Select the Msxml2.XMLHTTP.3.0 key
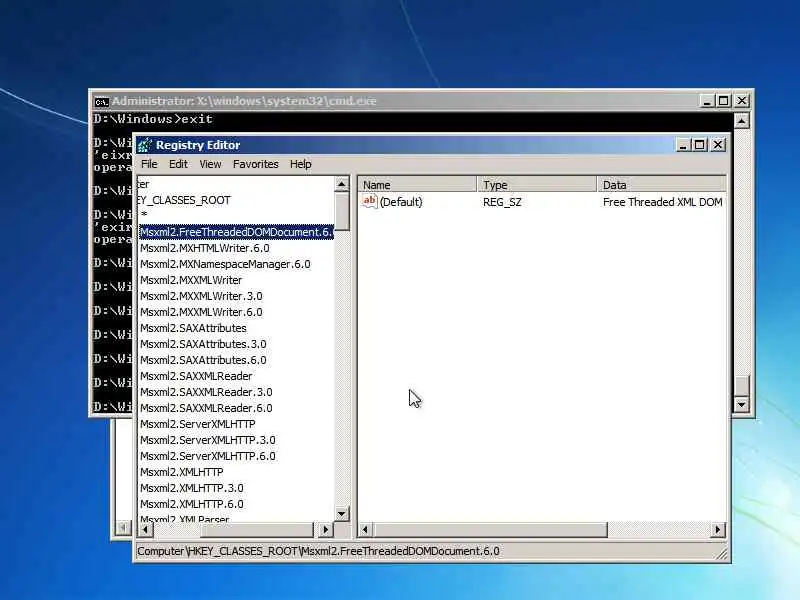This screenshot has height=600, width=800. 192,488
